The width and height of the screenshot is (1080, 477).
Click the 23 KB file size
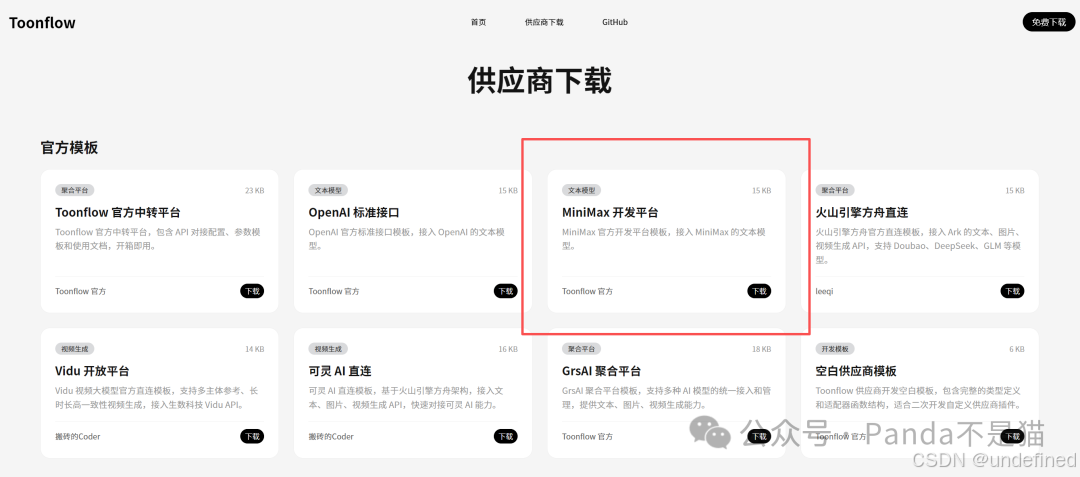click(255, 191)
